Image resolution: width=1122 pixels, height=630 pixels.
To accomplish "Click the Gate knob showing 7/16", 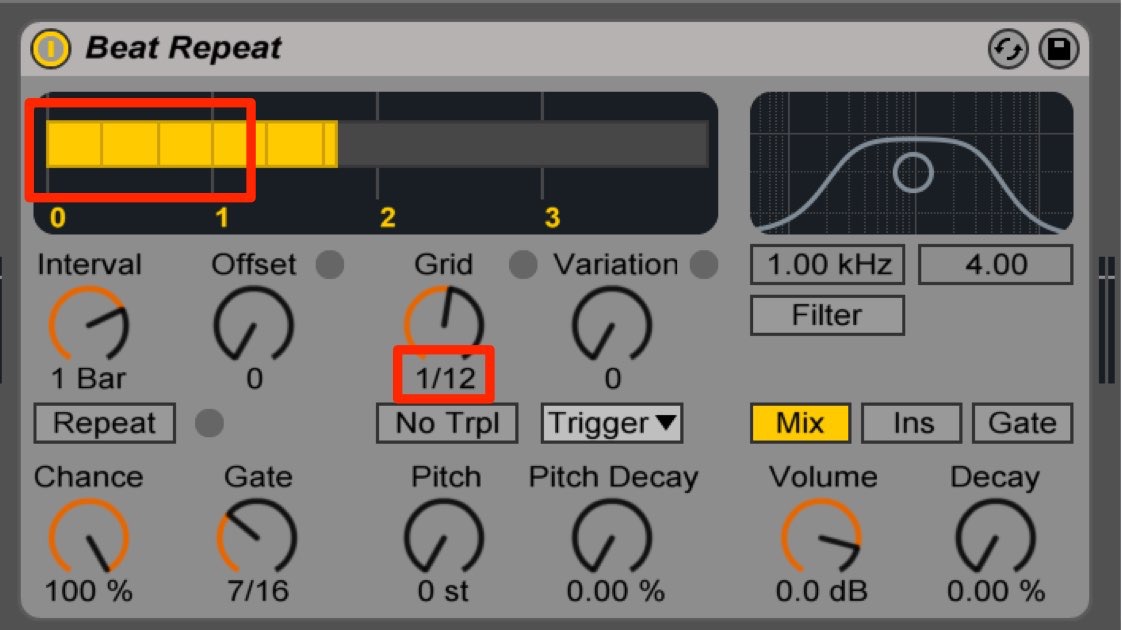I will click(257, 537).
